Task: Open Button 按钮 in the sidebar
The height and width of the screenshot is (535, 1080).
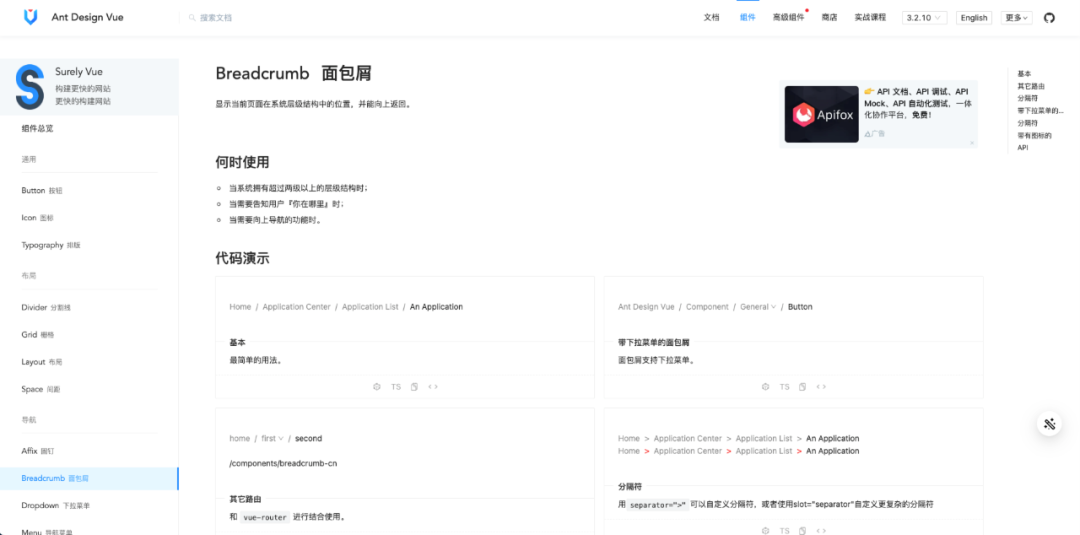Action: pyautogui.click(x=89, y=190)
